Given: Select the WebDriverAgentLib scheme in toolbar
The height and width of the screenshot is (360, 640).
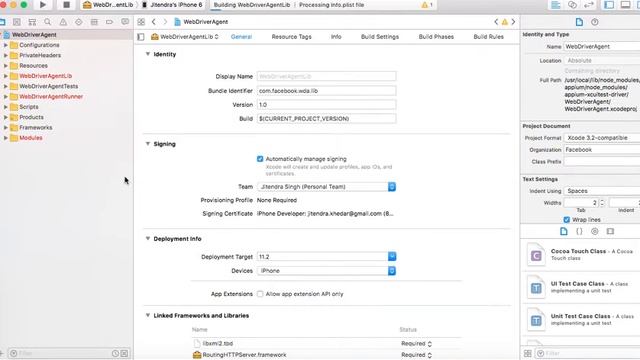Looking at the screenshot, I should 108,5.
